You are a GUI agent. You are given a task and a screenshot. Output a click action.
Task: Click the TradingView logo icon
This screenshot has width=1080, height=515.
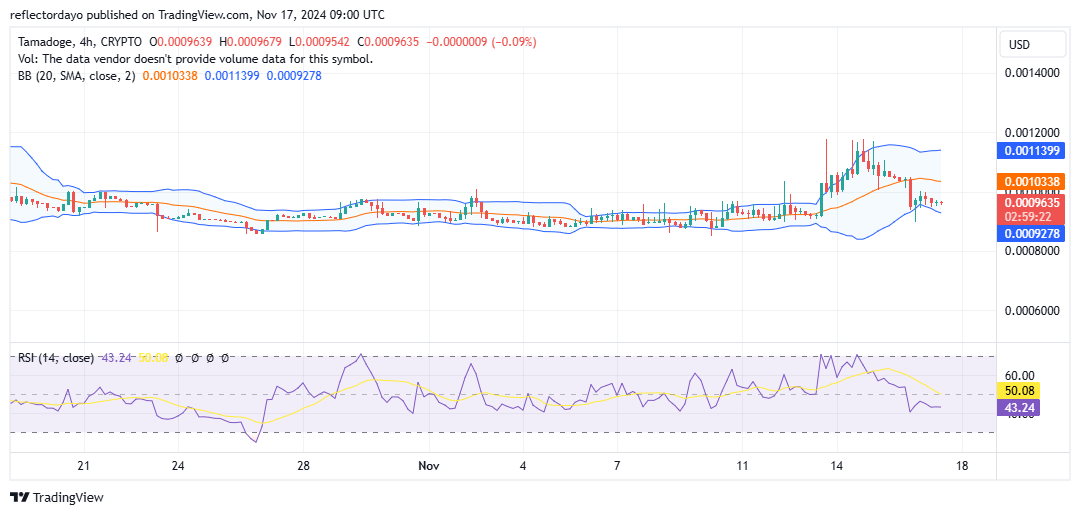[21, 497]
